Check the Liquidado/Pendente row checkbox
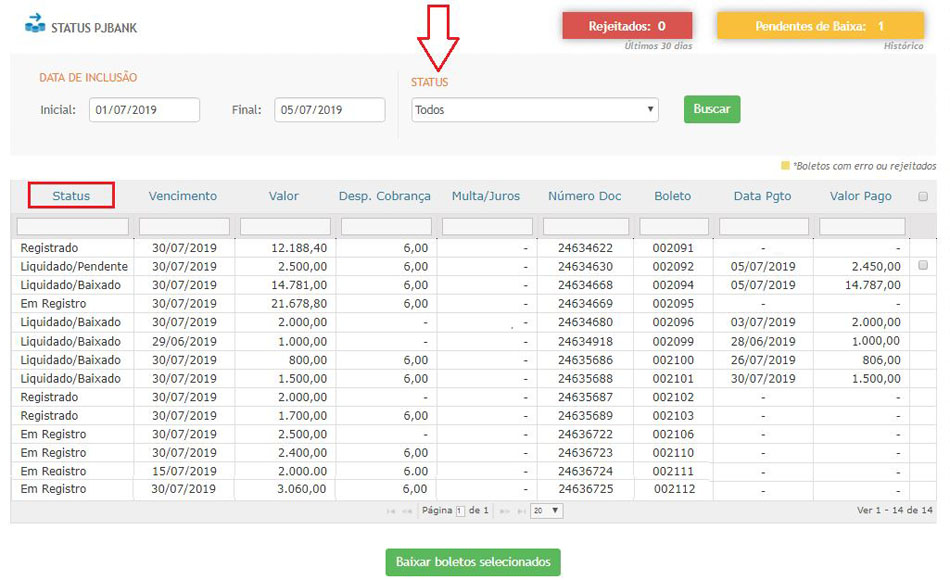Screen dimensions: 950x580 point(922,266)
